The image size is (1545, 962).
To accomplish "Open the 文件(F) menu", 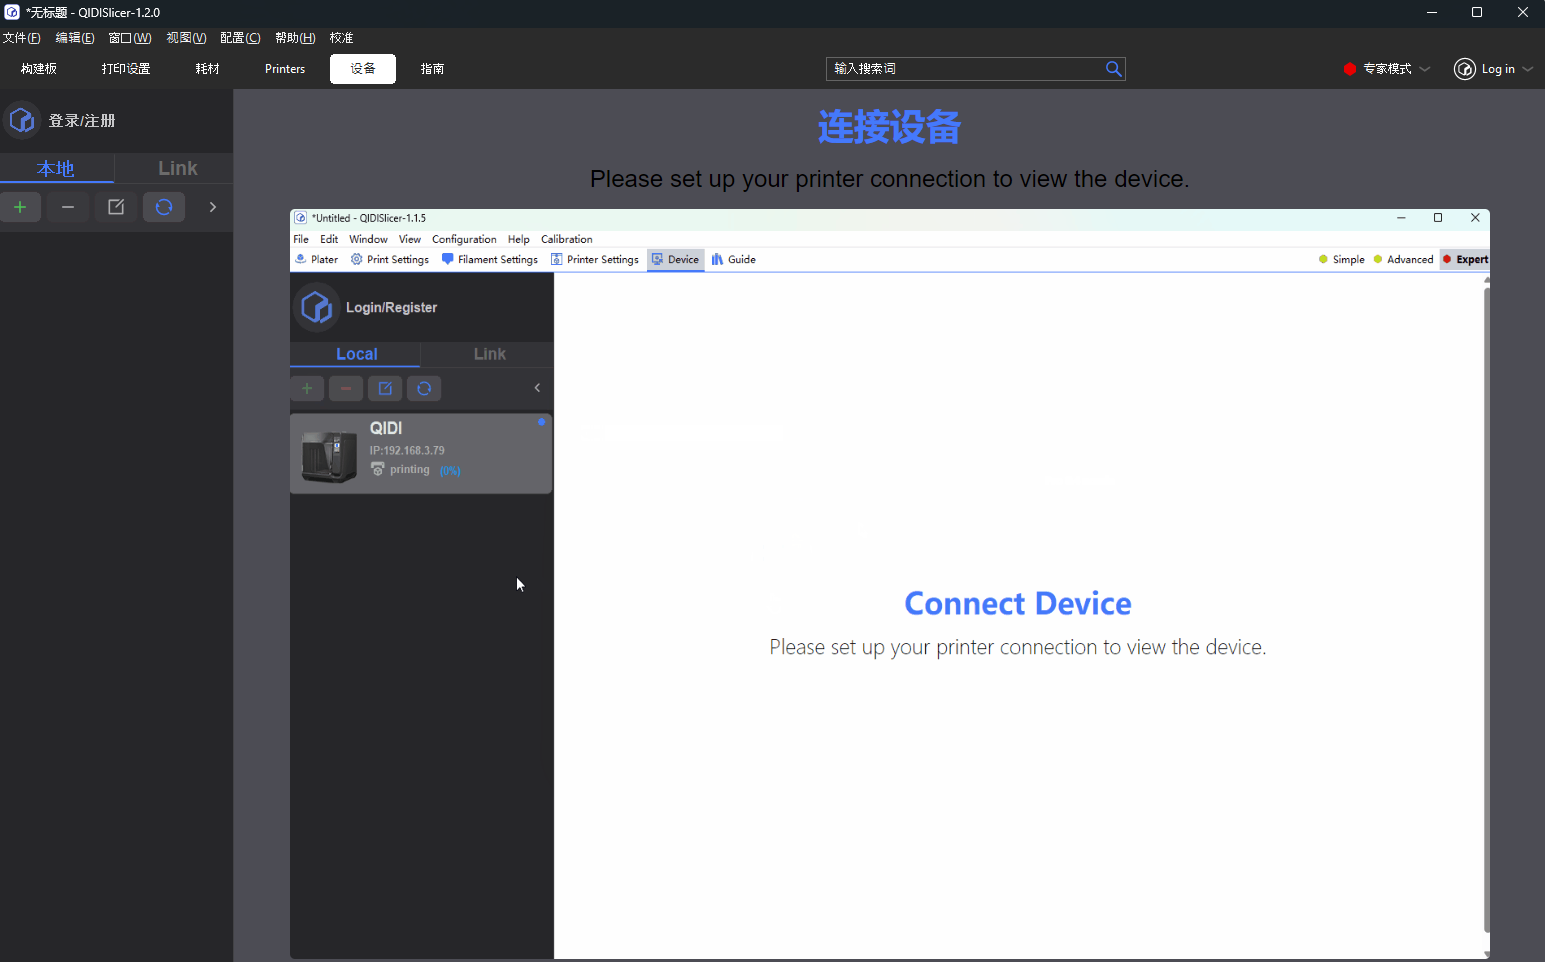I will coord(21,38).
